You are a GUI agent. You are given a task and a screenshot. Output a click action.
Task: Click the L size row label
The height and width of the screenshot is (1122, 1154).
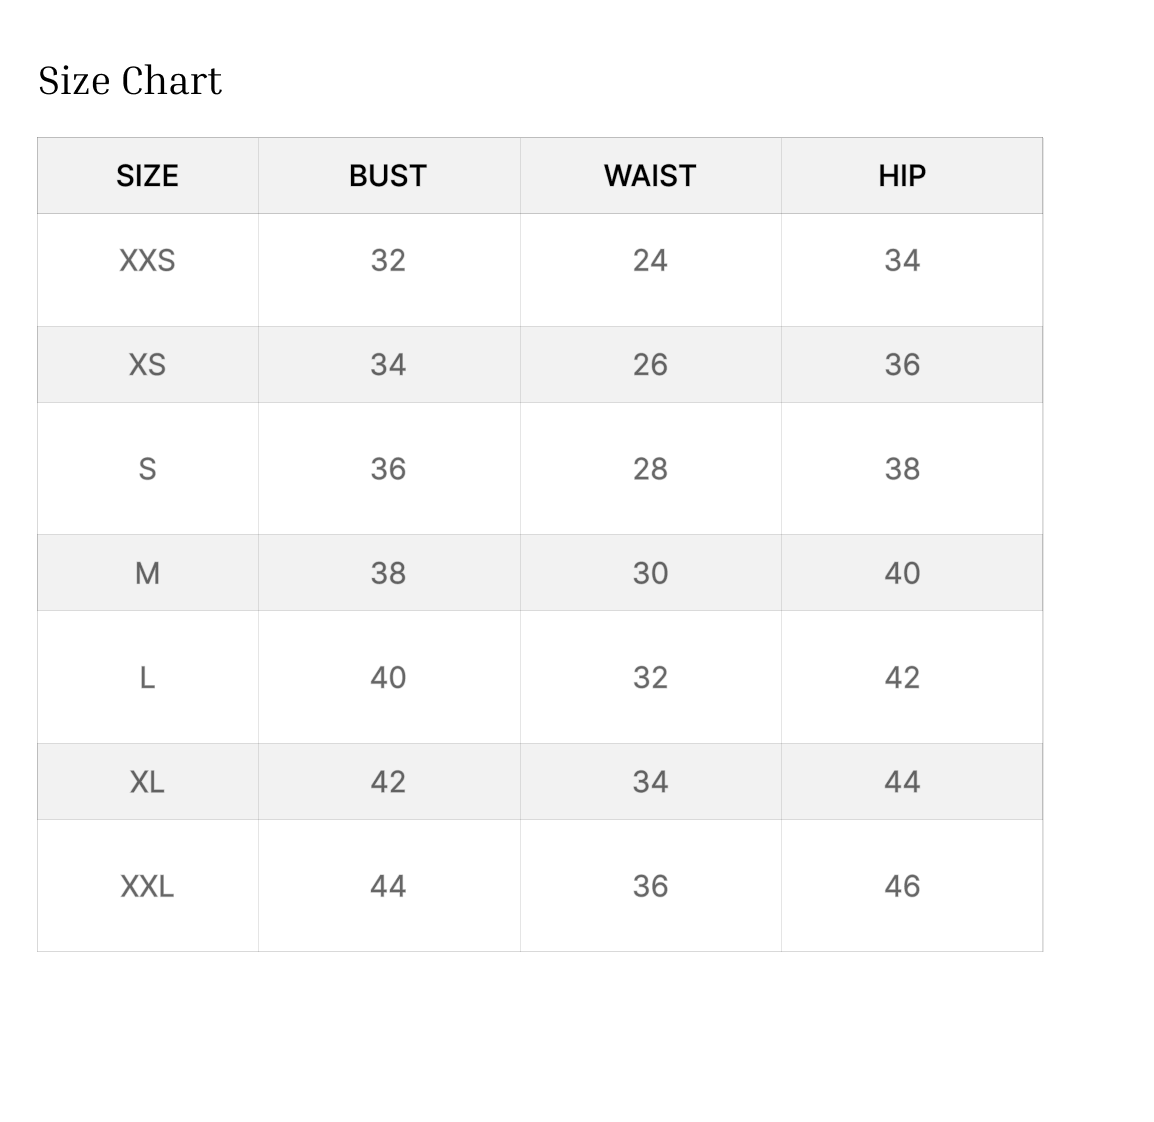tap(147, 678)
